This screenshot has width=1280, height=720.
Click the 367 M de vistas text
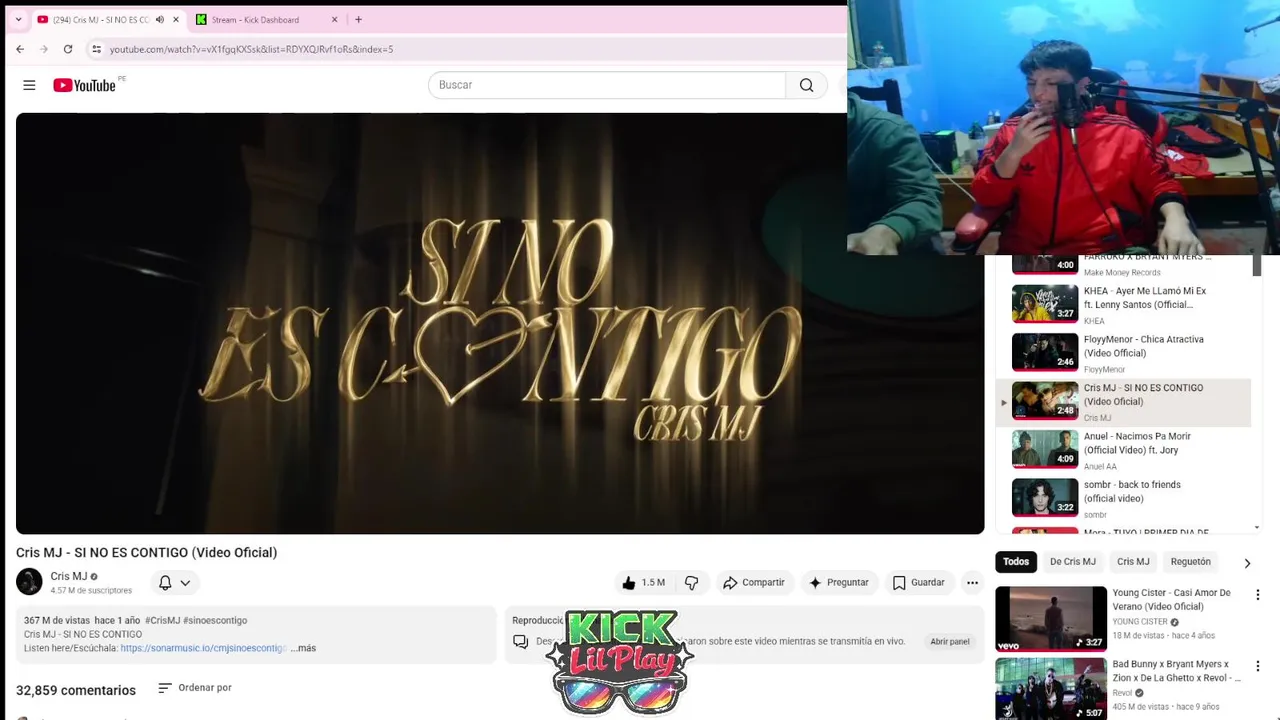(x=57, y=620)
